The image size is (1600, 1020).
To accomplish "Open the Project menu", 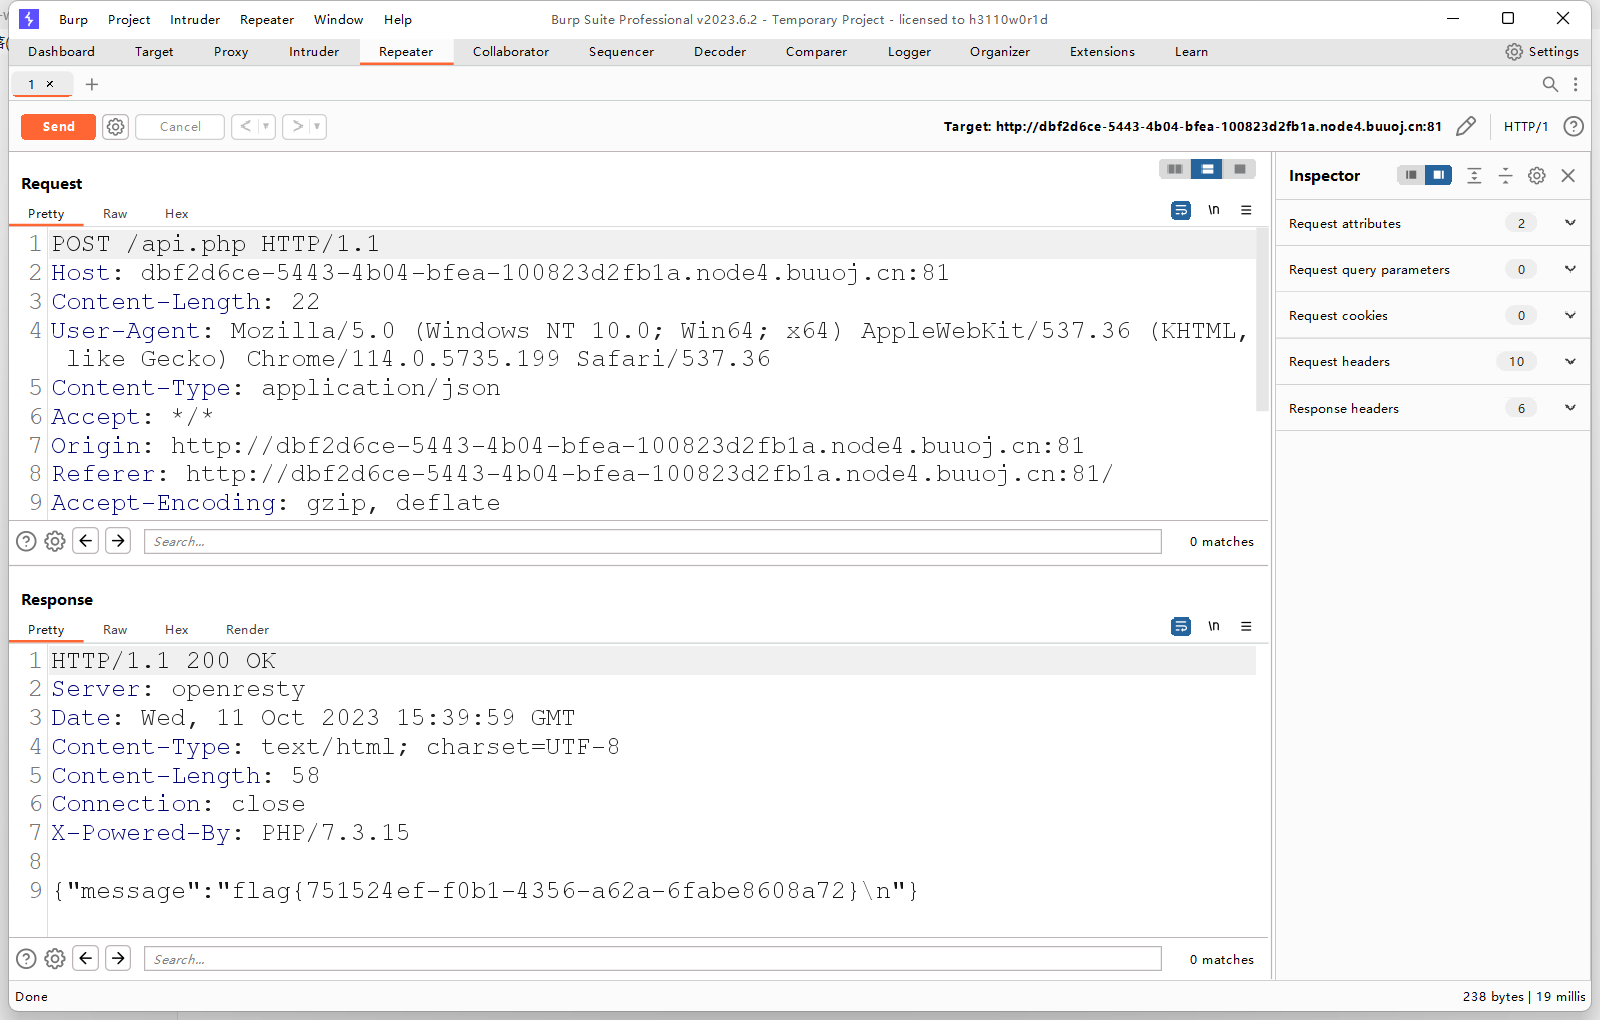I will pyautogui.click(x=129, y=20).
